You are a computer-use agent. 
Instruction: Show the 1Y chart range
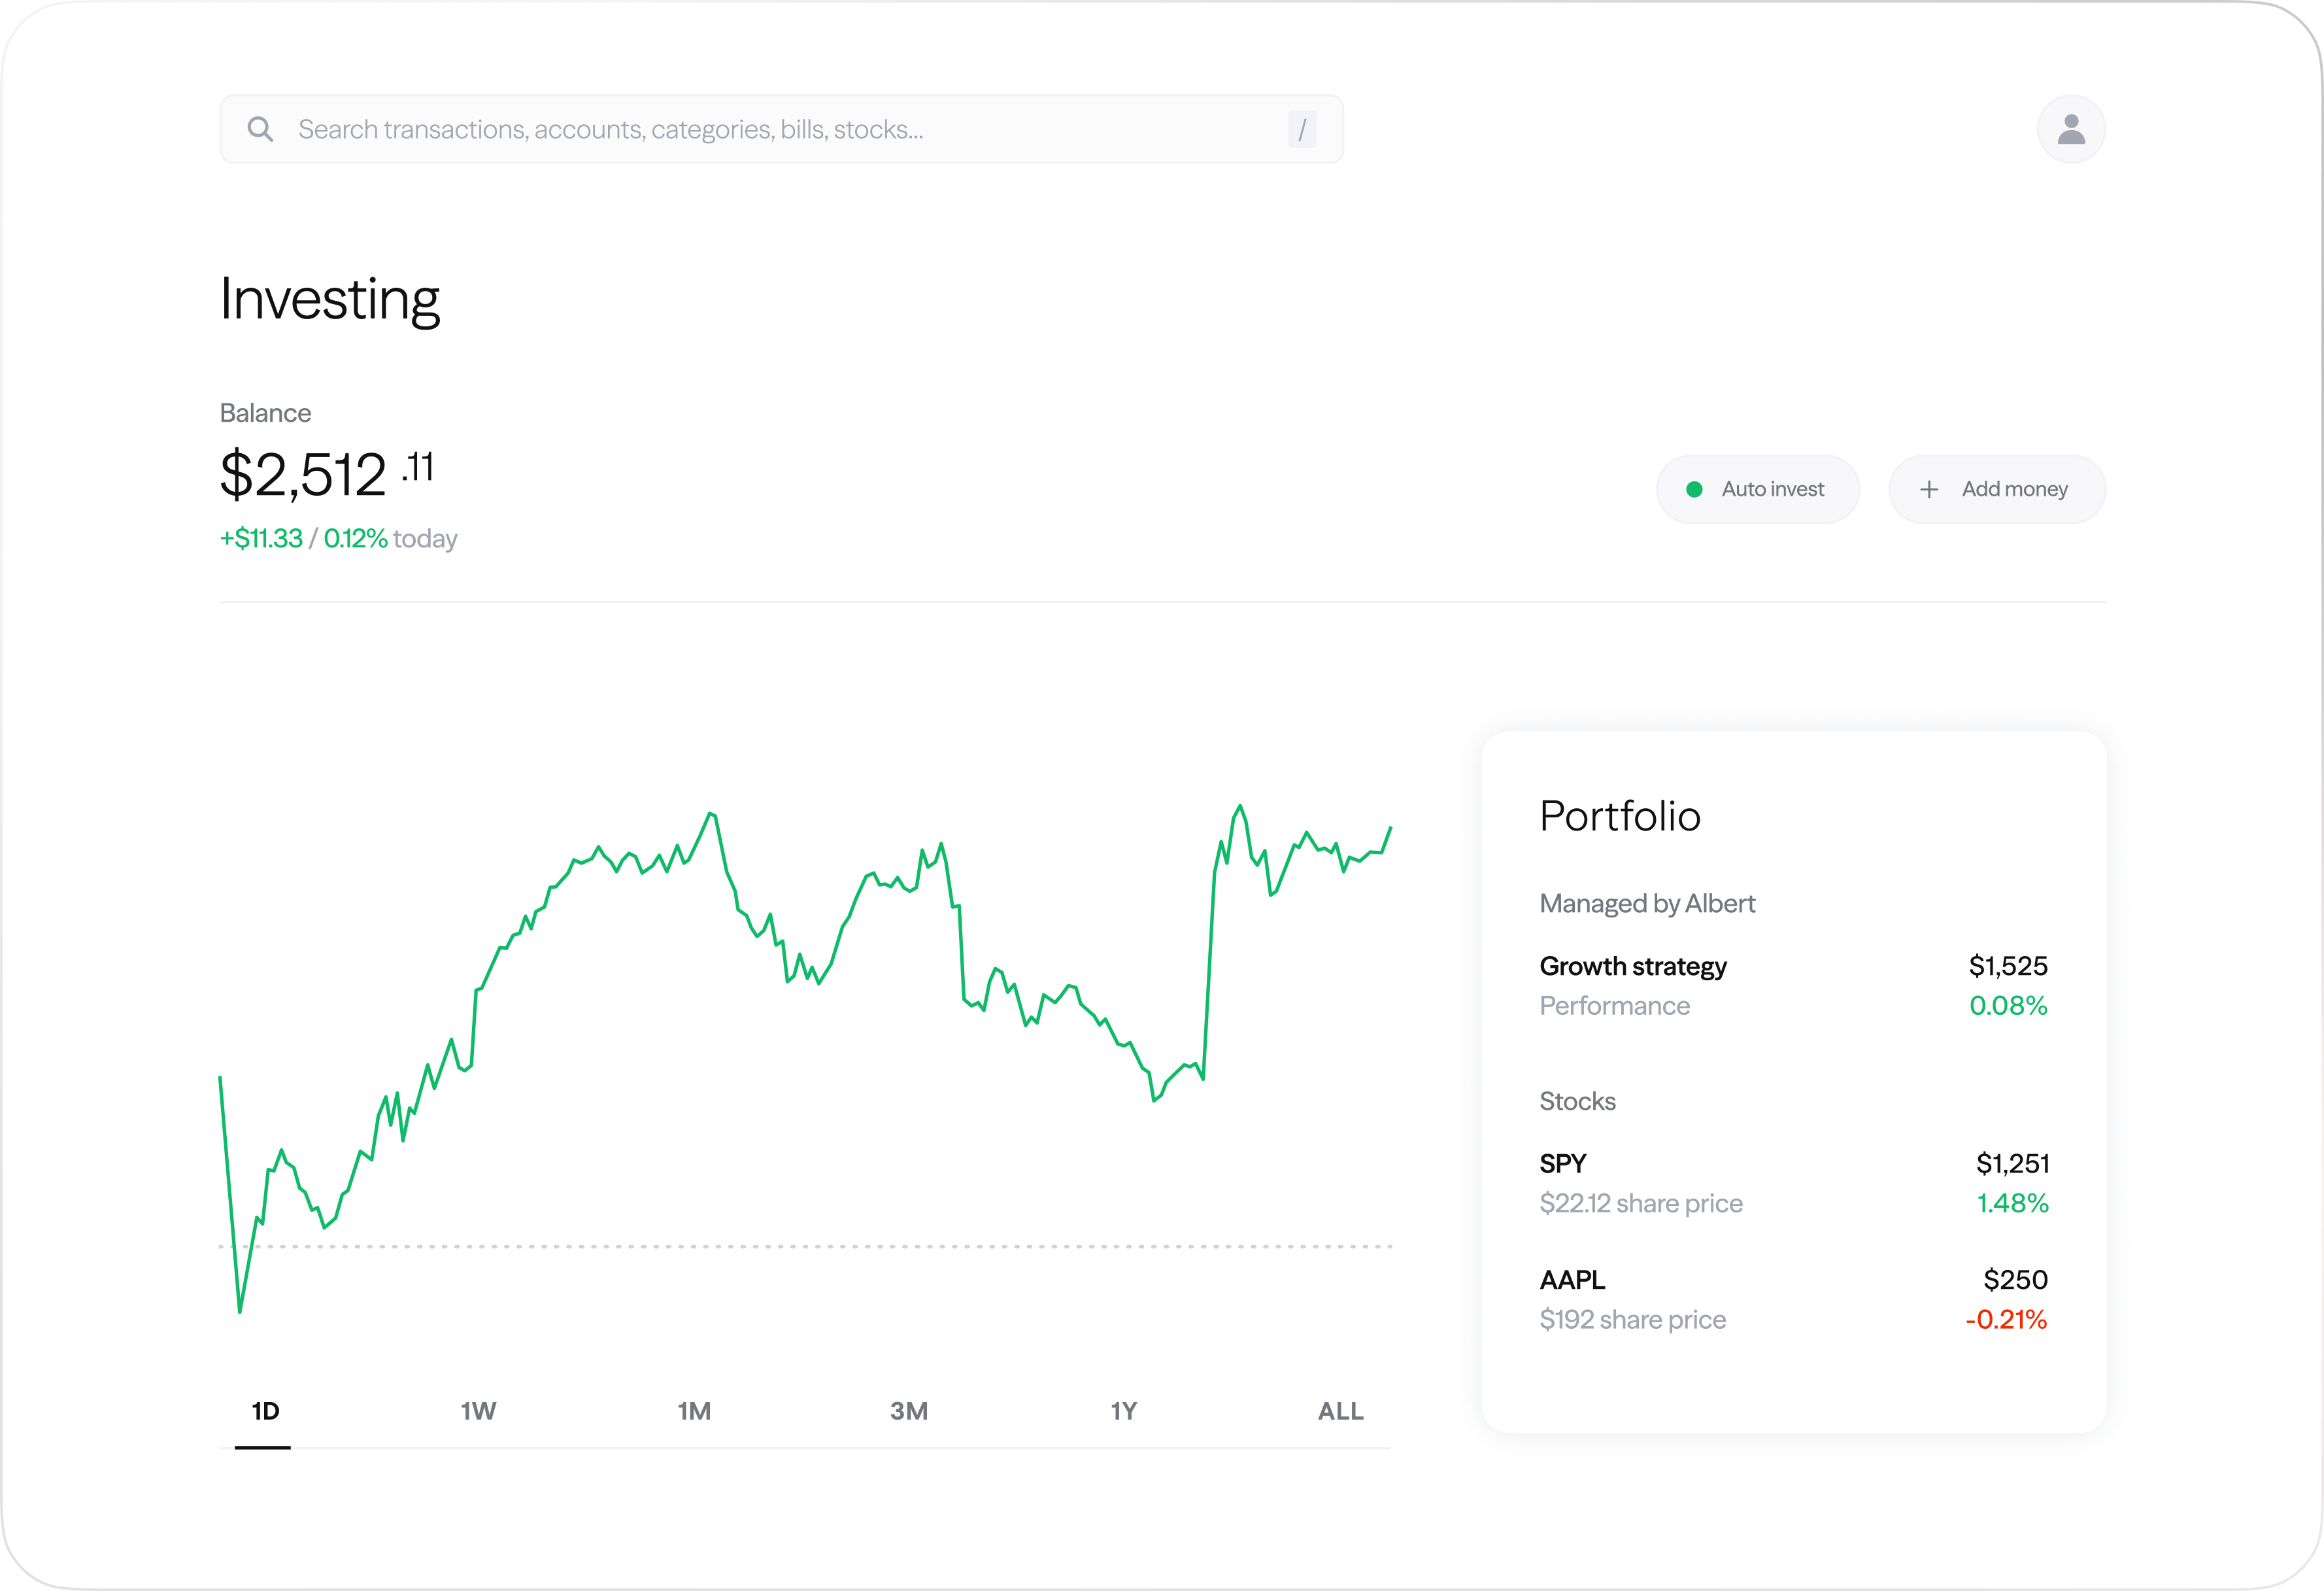[1124, 1411]
